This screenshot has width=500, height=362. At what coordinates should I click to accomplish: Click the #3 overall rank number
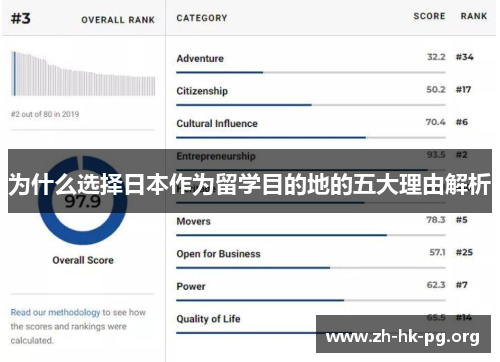click(21, 18)
